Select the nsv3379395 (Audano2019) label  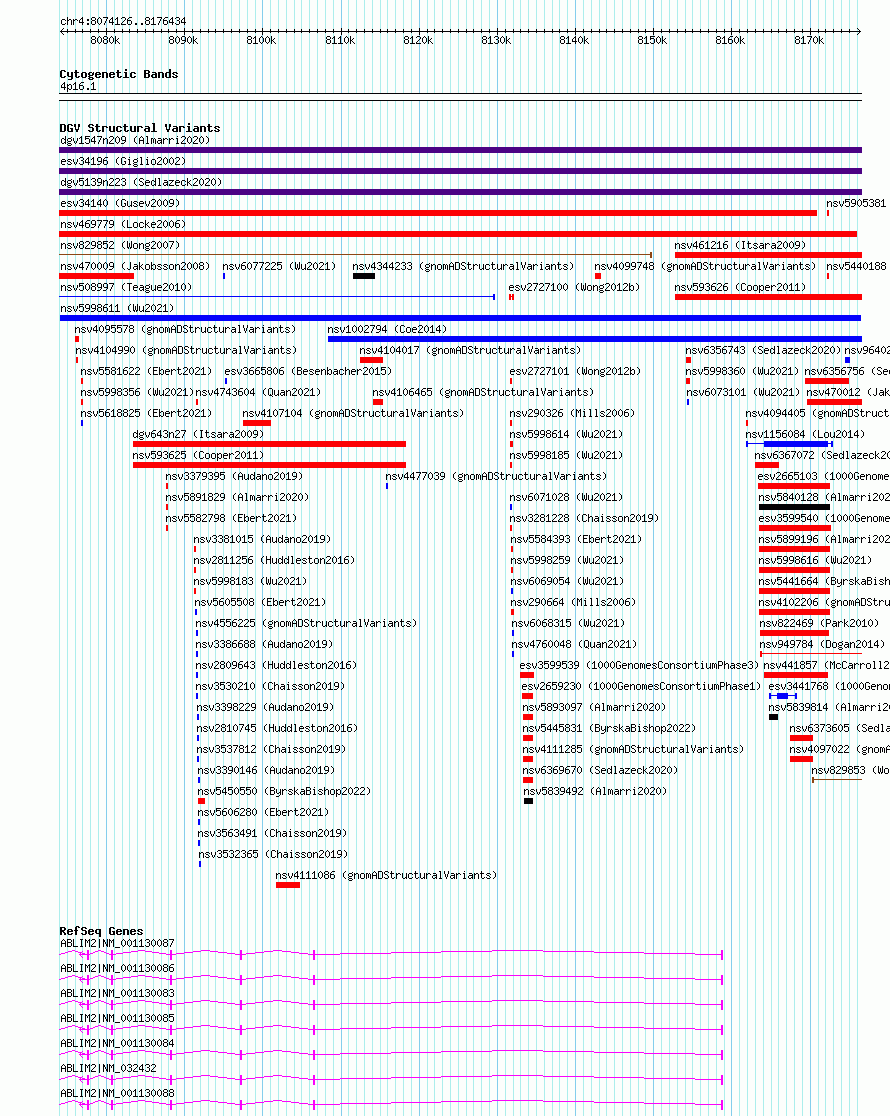pyautogui.click(x=234, y=476)
